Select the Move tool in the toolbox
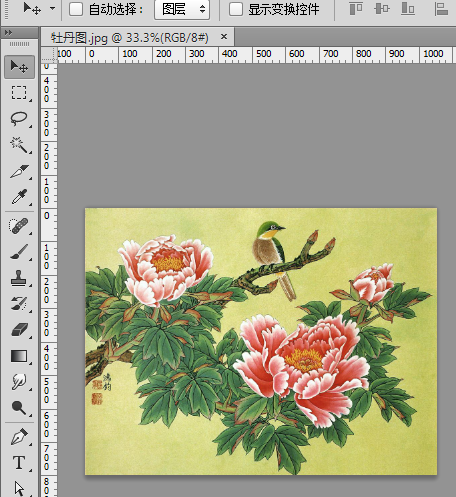456x497 pixels. pos(19,67)
